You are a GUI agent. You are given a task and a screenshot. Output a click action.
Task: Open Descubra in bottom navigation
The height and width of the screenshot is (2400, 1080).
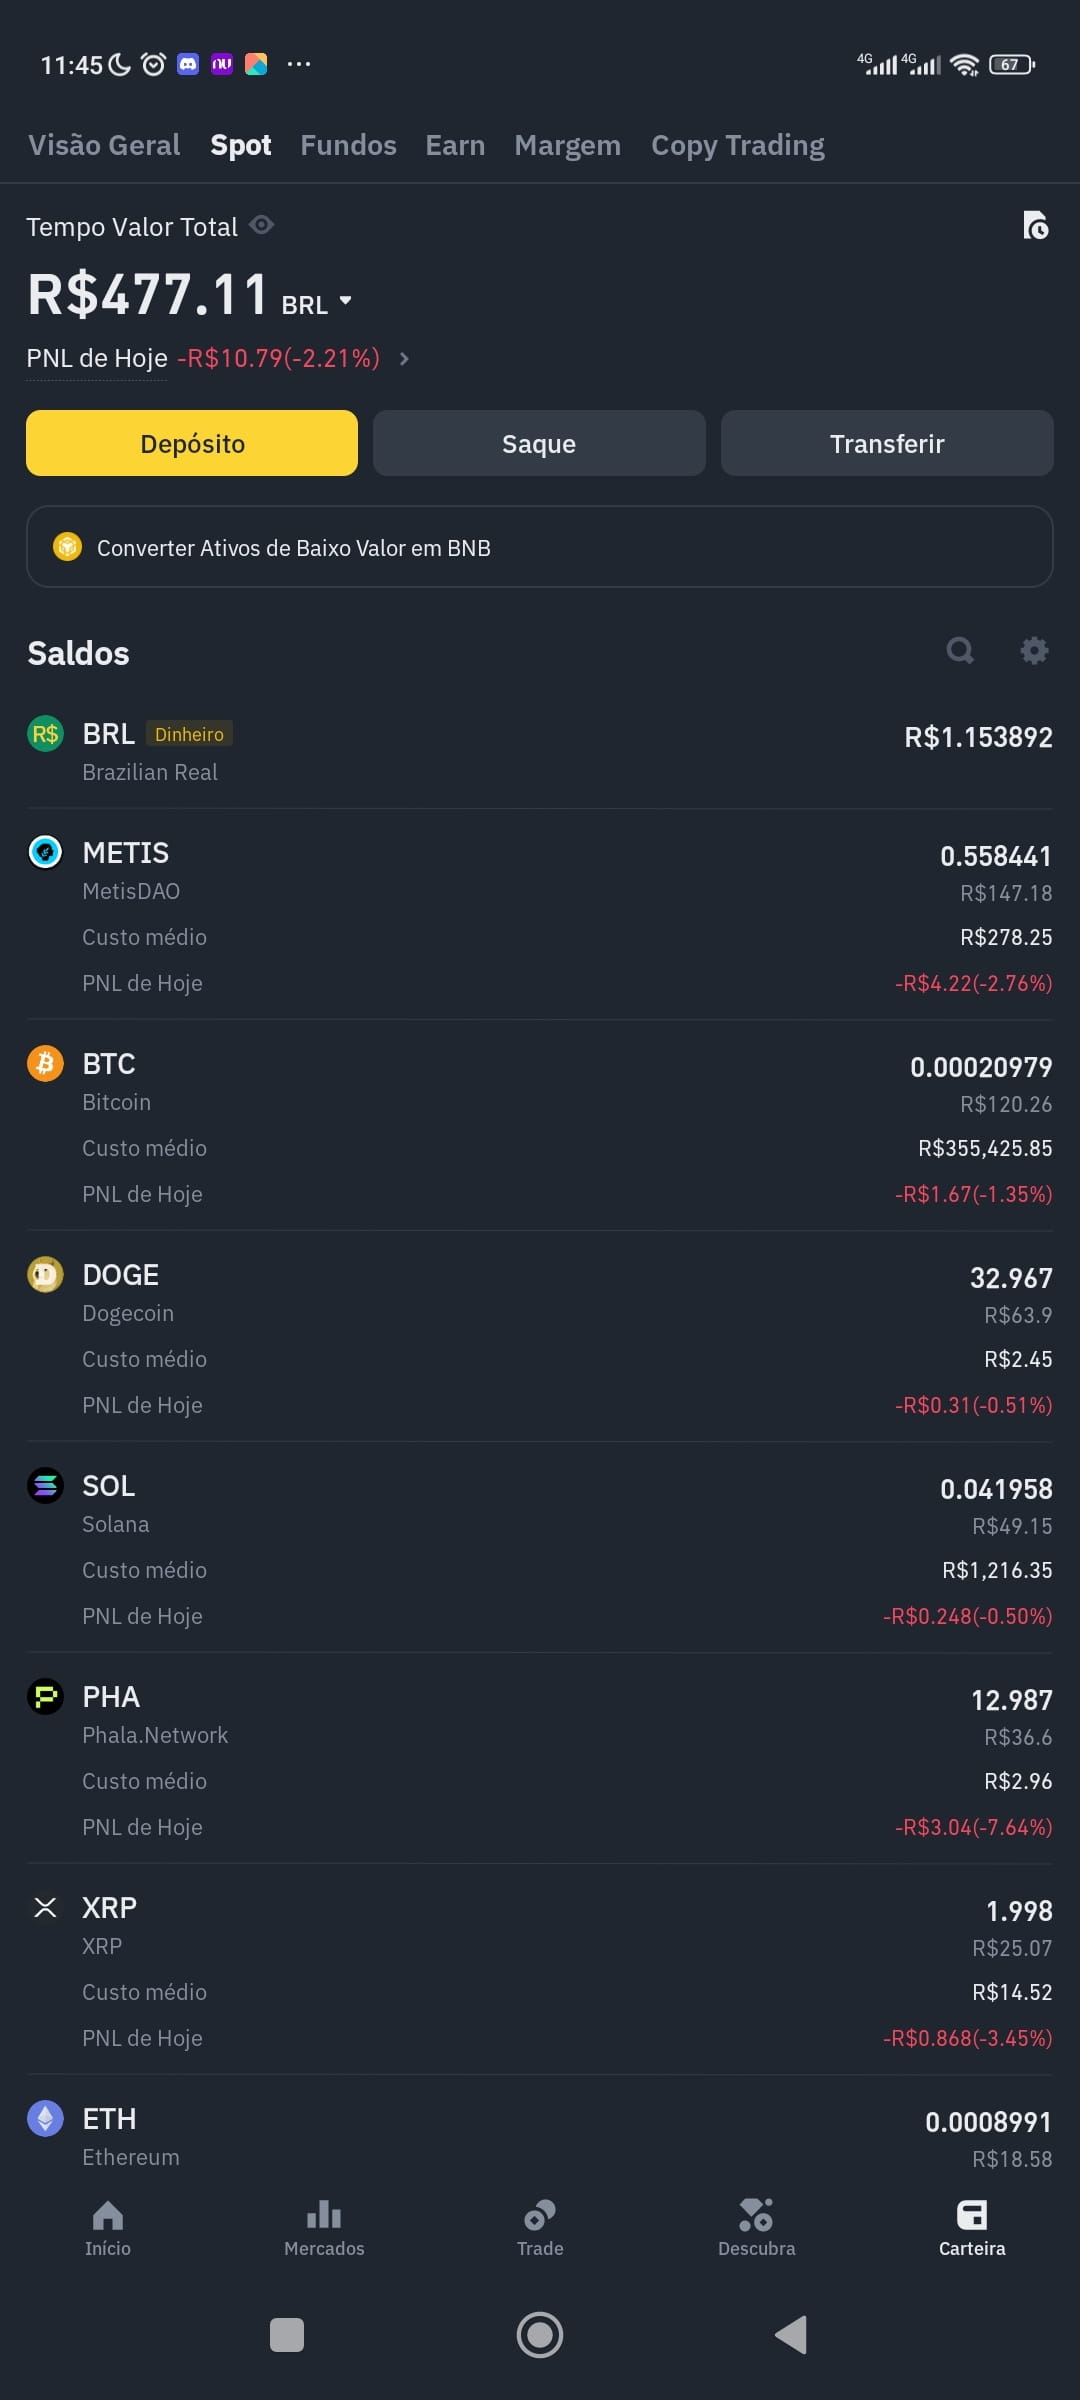tap(756, 2228)
